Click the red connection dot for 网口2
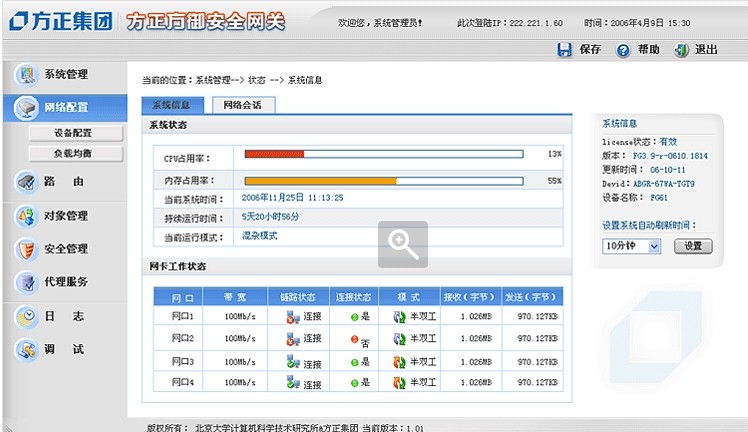The image size is (748, 432). click(x=354, y=339)
